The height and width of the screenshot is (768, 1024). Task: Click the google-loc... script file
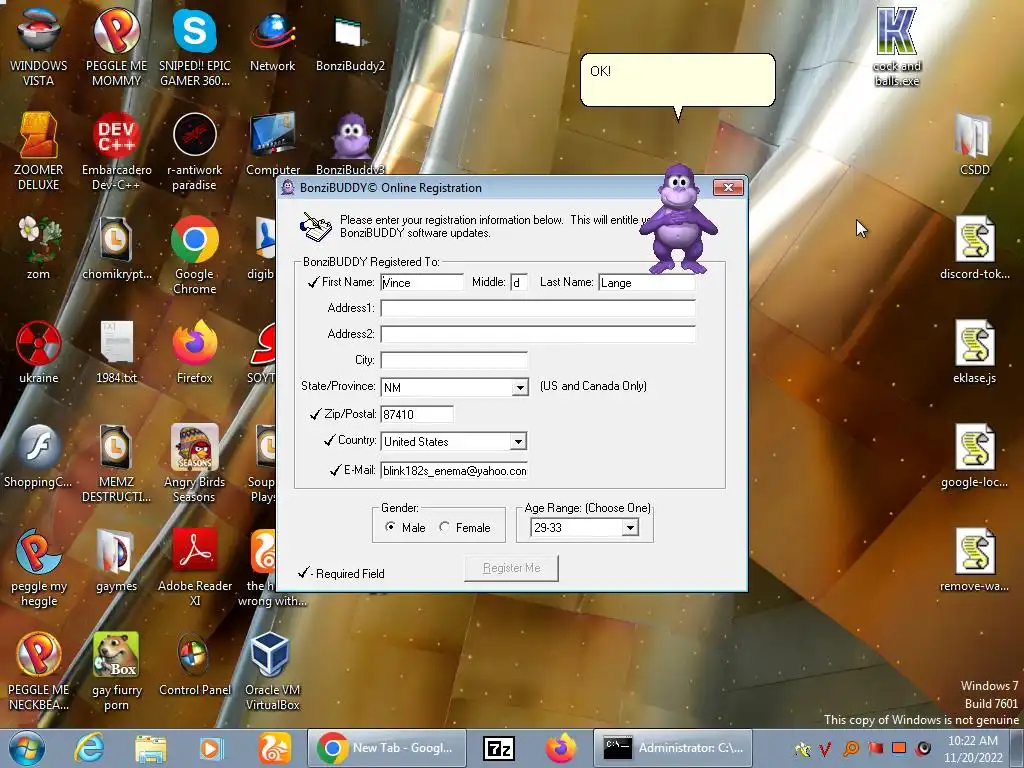[x=974, y=455]
